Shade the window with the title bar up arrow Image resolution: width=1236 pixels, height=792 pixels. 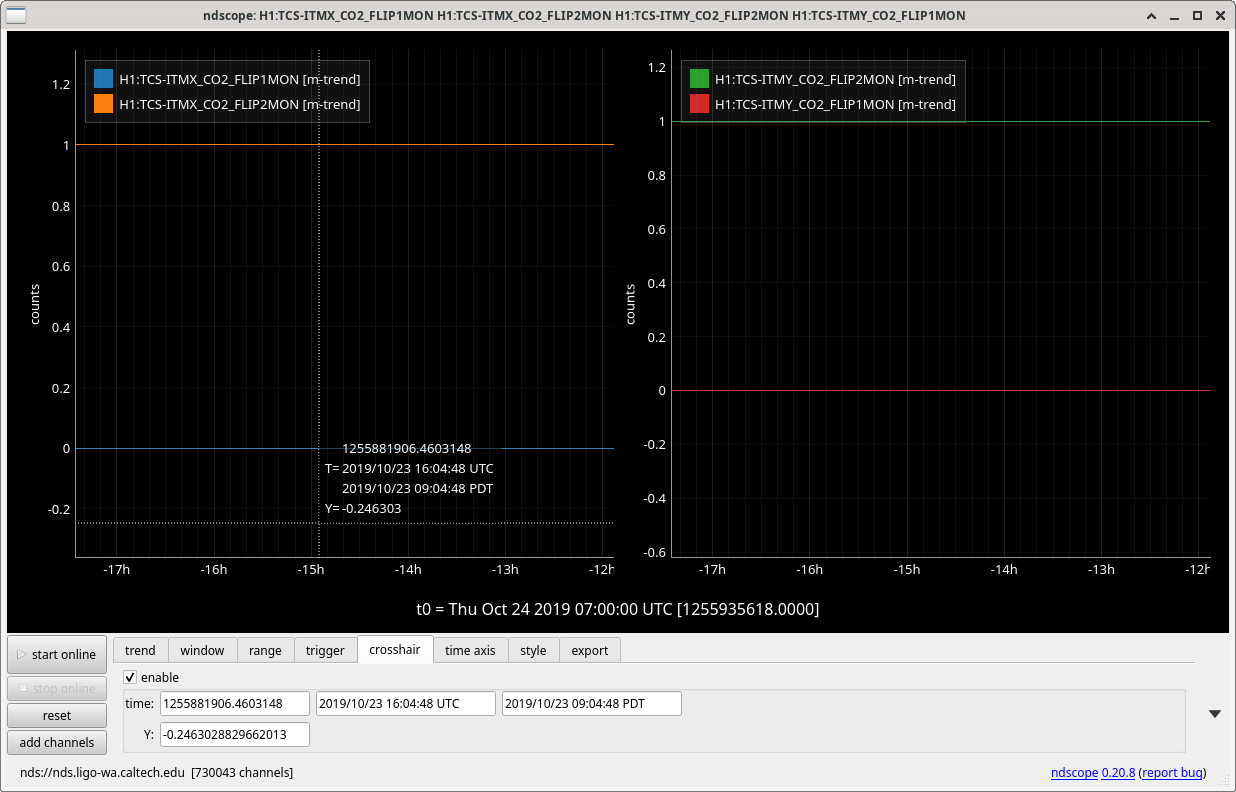coord(1153,15)
